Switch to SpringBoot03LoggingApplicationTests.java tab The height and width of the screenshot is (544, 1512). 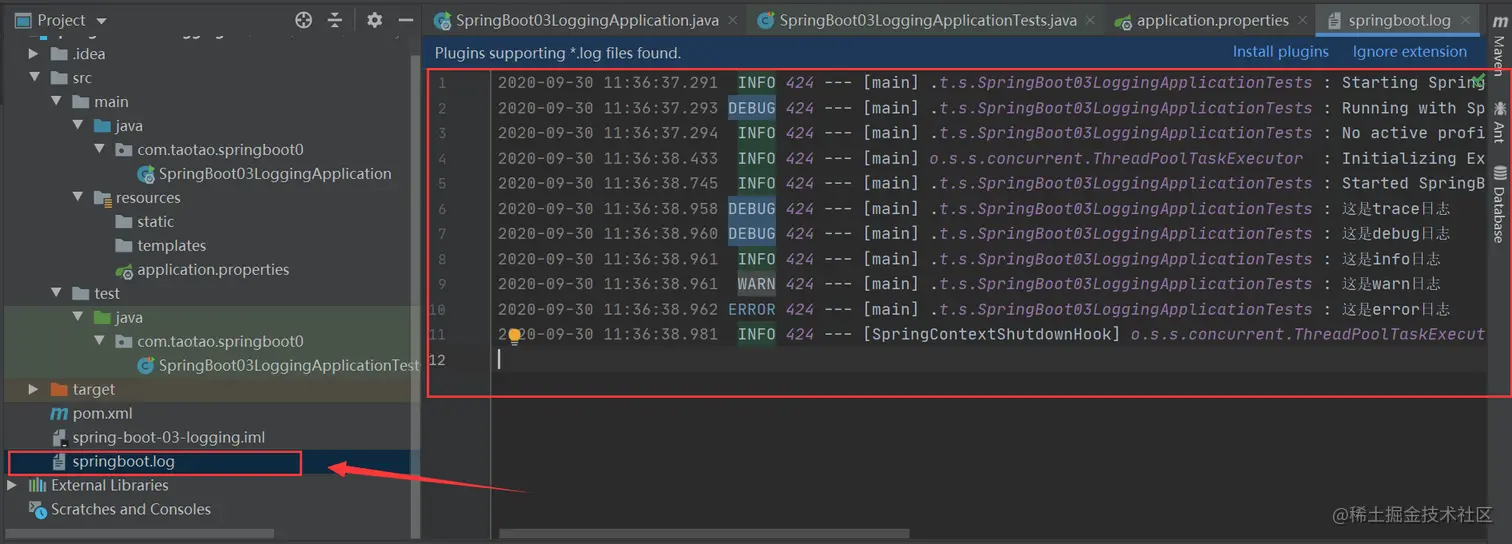click(x=928, y=20)
